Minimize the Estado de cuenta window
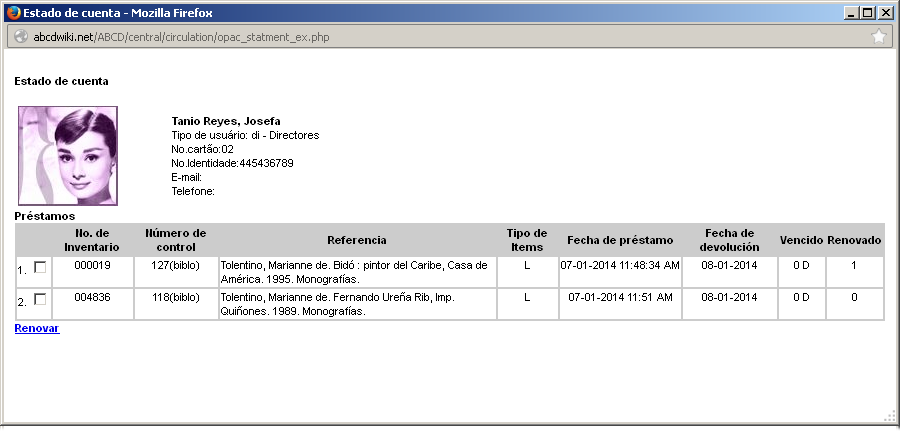The width and height of the screenshot is (900, 431). coord(849,13)
